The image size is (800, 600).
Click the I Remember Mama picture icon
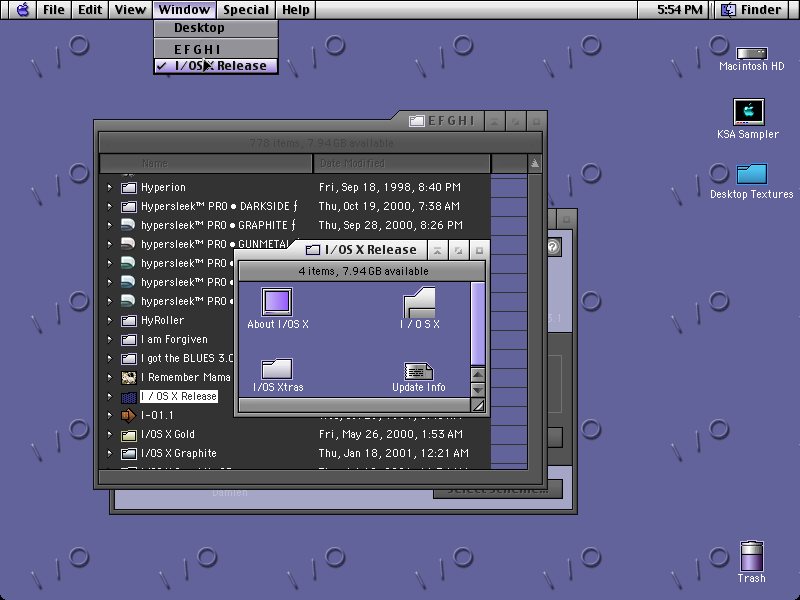(x=129, y=378)
